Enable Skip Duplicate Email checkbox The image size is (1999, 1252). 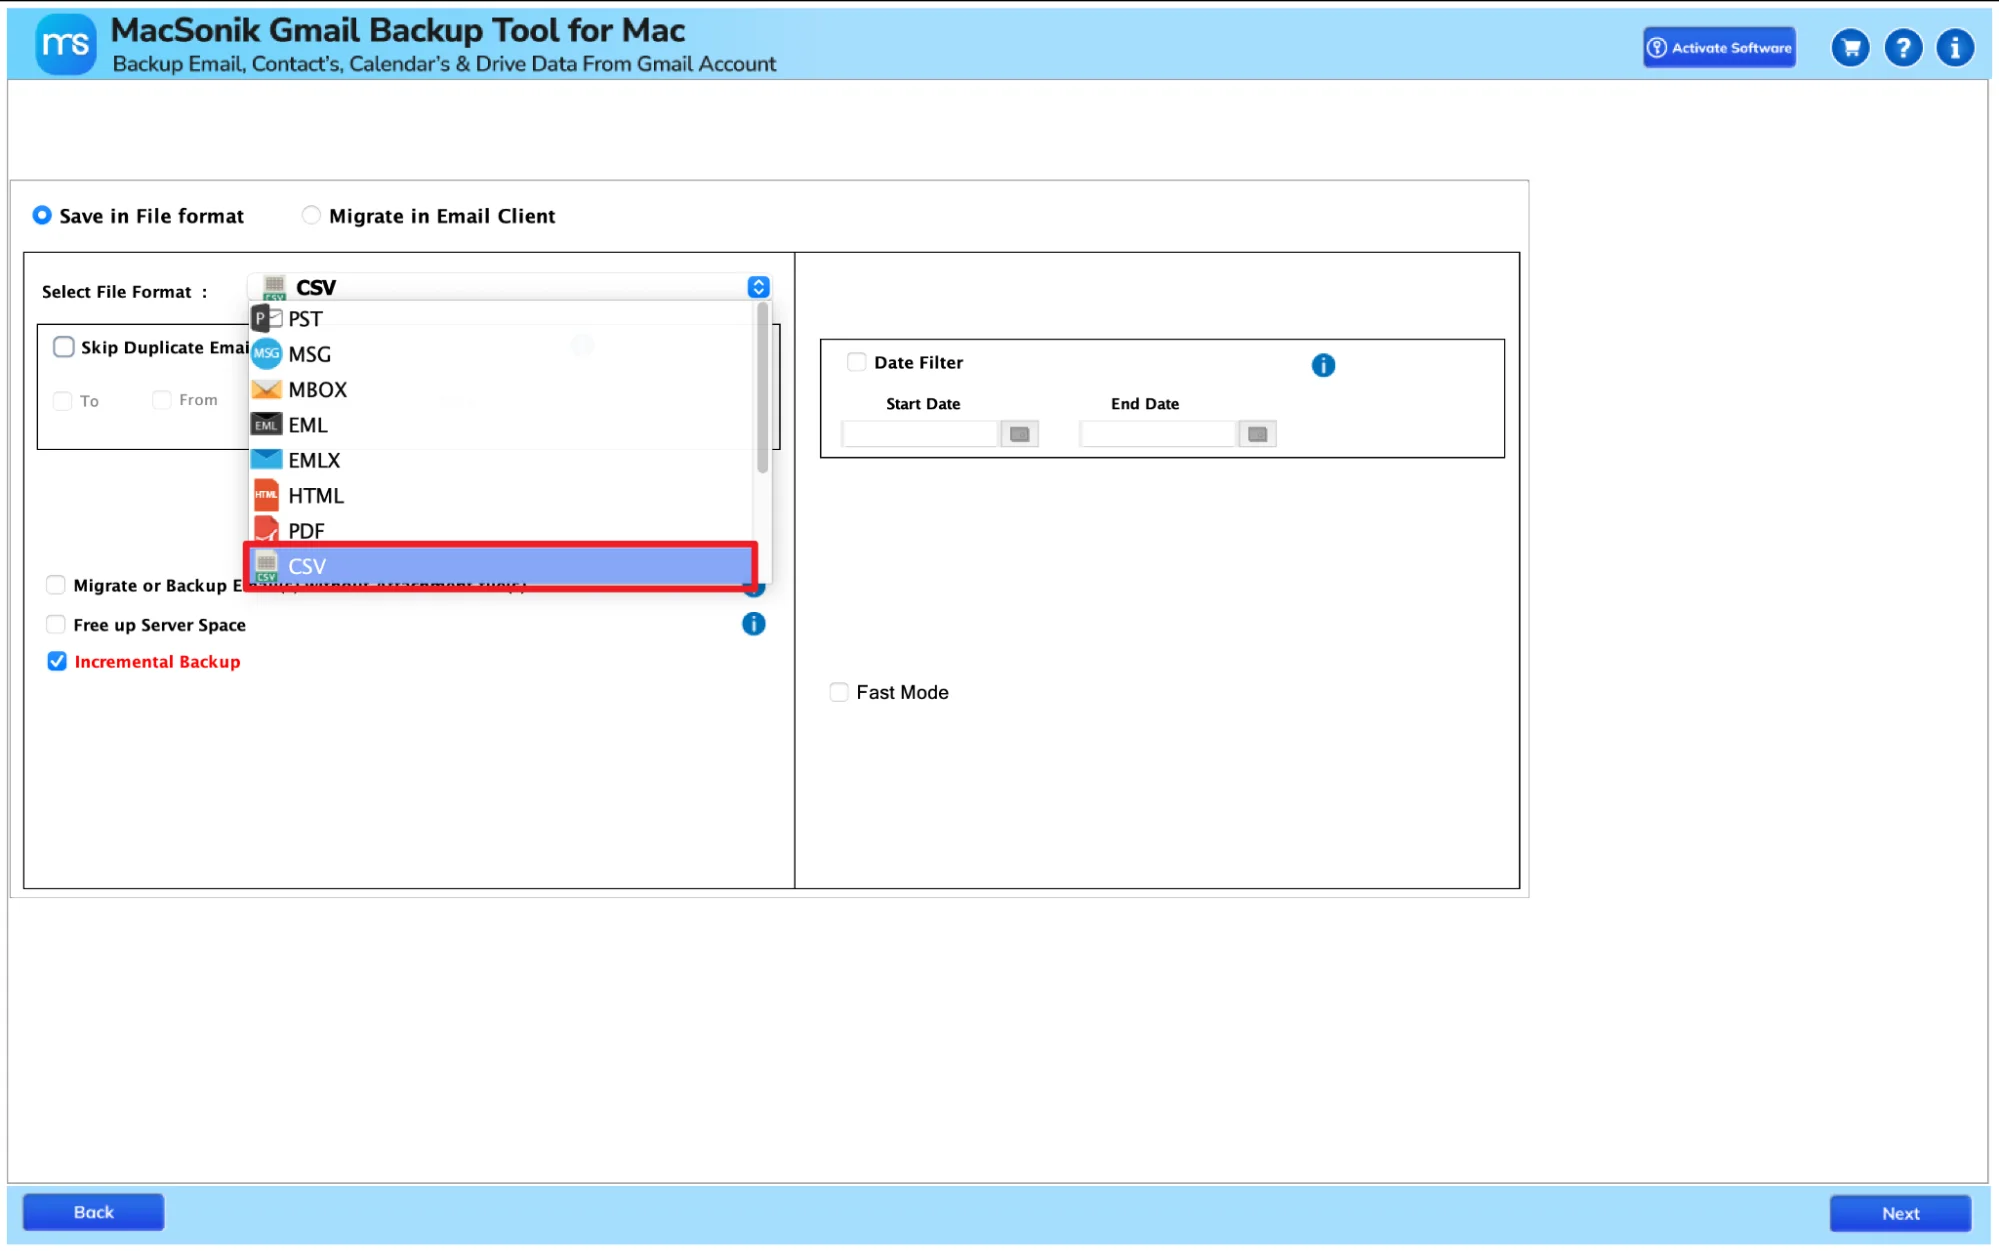coord(64,347)
